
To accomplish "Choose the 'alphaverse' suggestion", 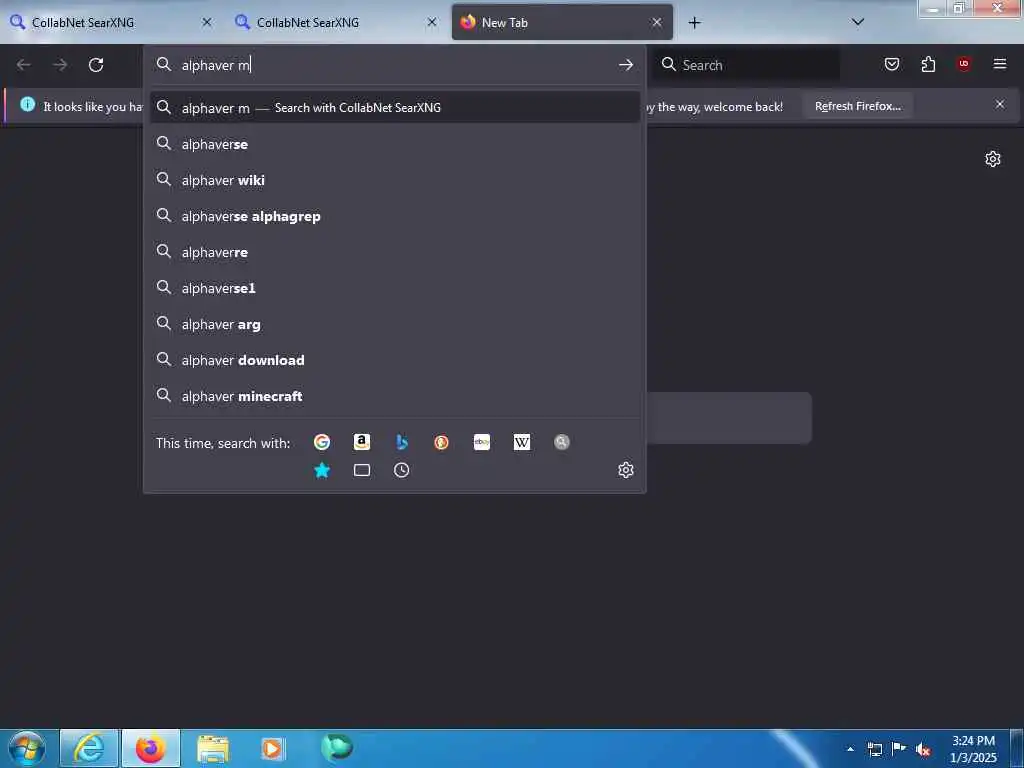I will 394,144.
